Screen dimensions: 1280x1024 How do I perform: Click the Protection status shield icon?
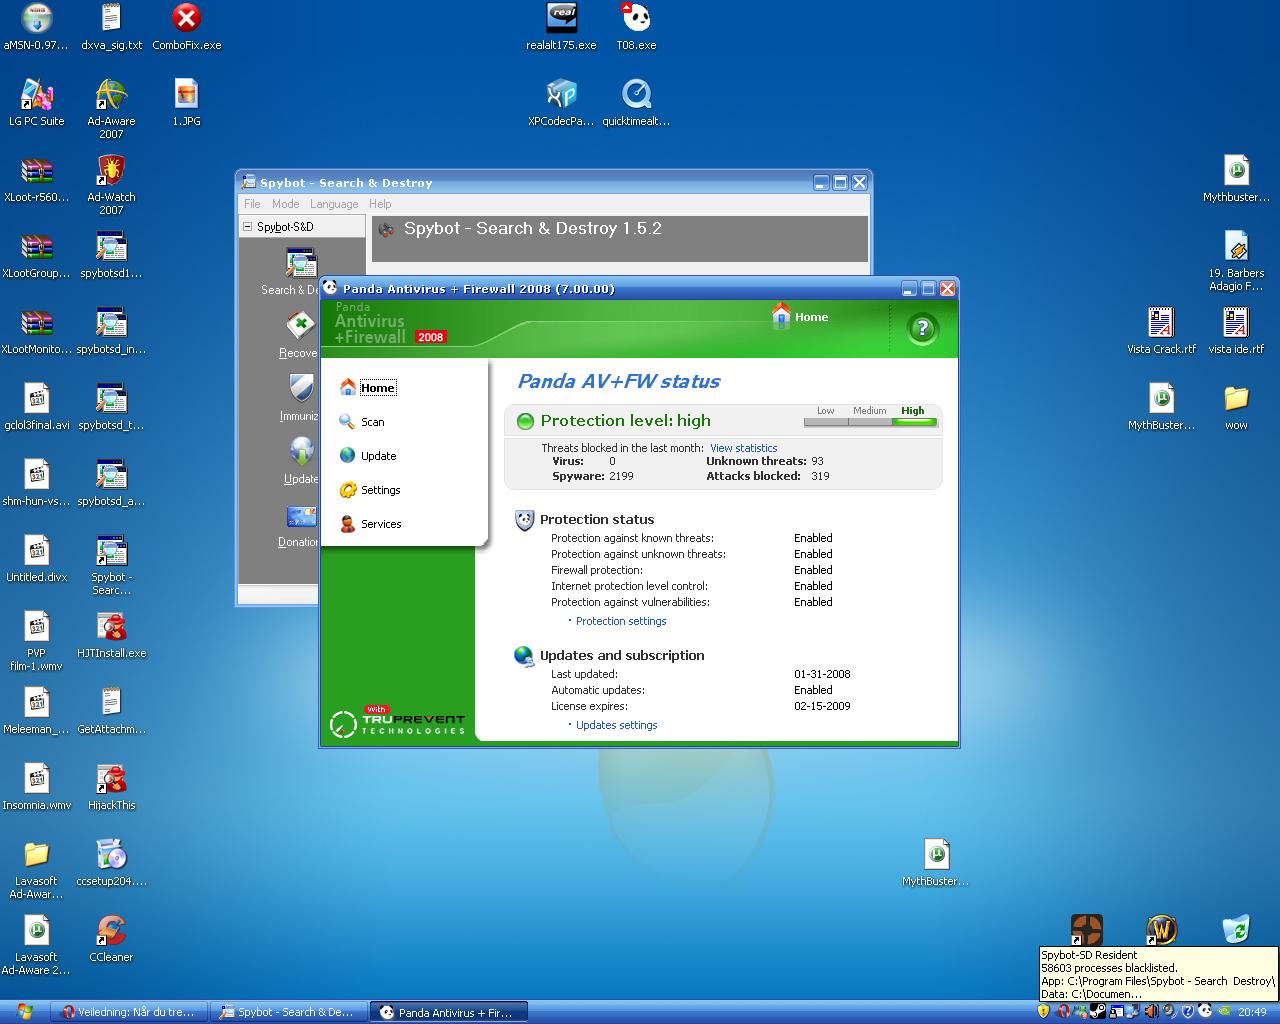pos(524,520)
